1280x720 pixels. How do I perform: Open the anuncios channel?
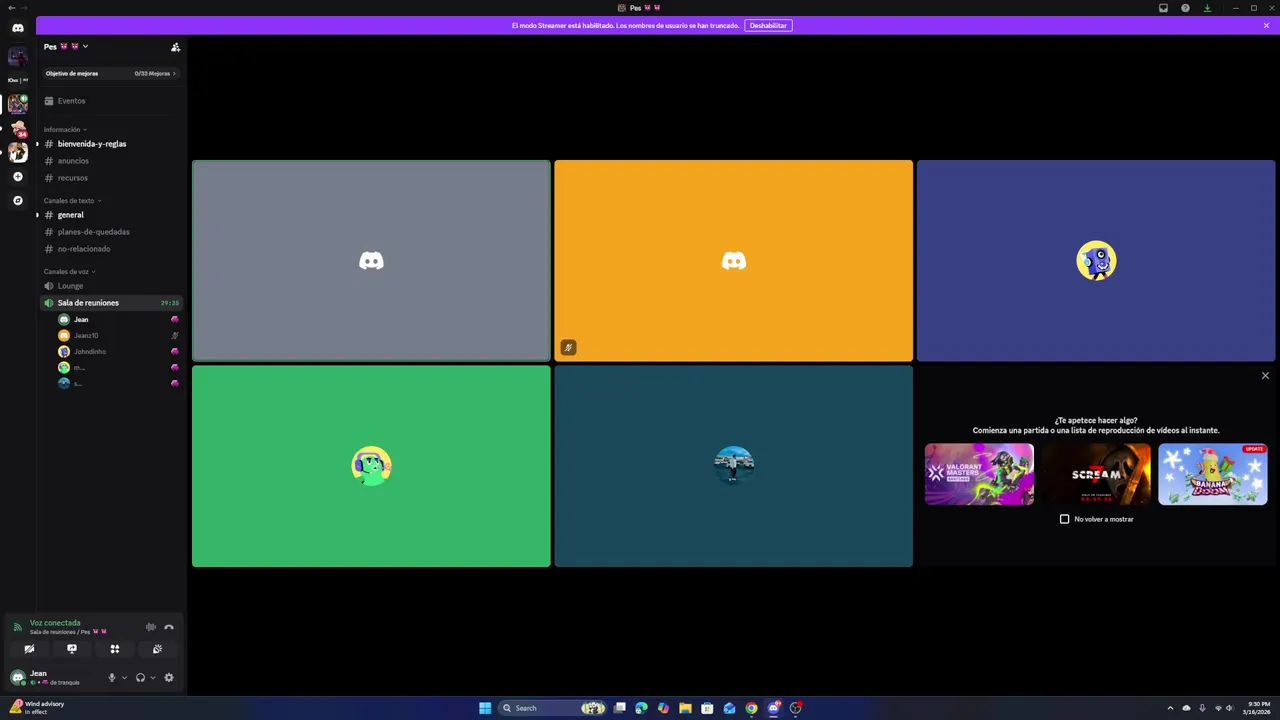[110, 161]
